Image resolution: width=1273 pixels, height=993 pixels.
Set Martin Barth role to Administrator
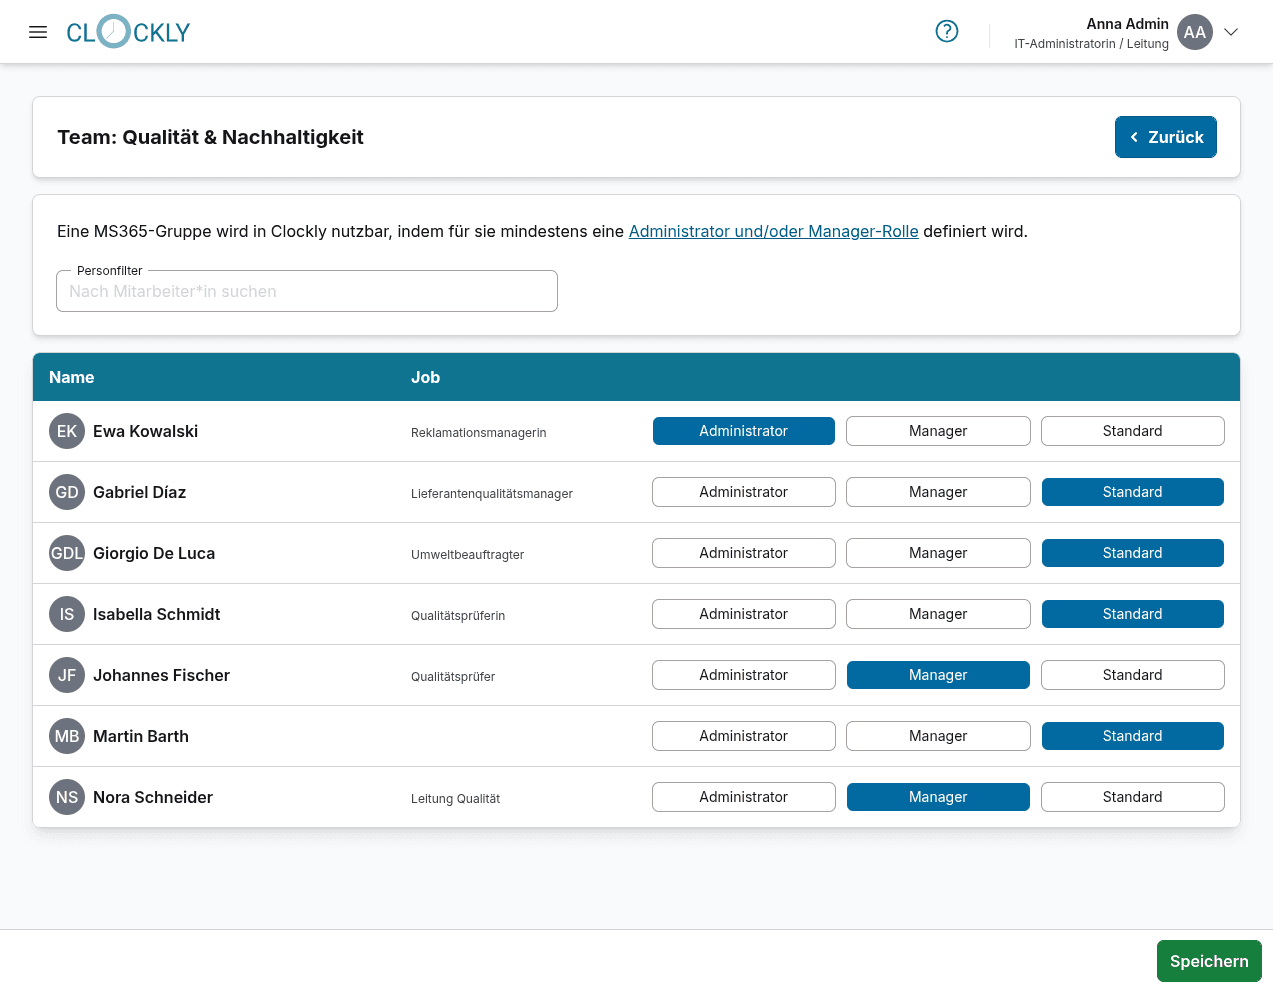point(743,736)
